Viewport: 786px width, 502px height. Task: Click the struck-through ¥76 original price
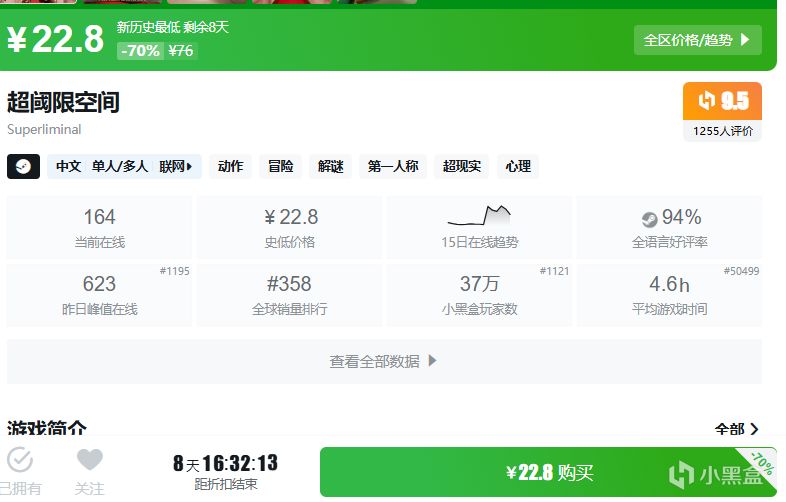point(180,51)
